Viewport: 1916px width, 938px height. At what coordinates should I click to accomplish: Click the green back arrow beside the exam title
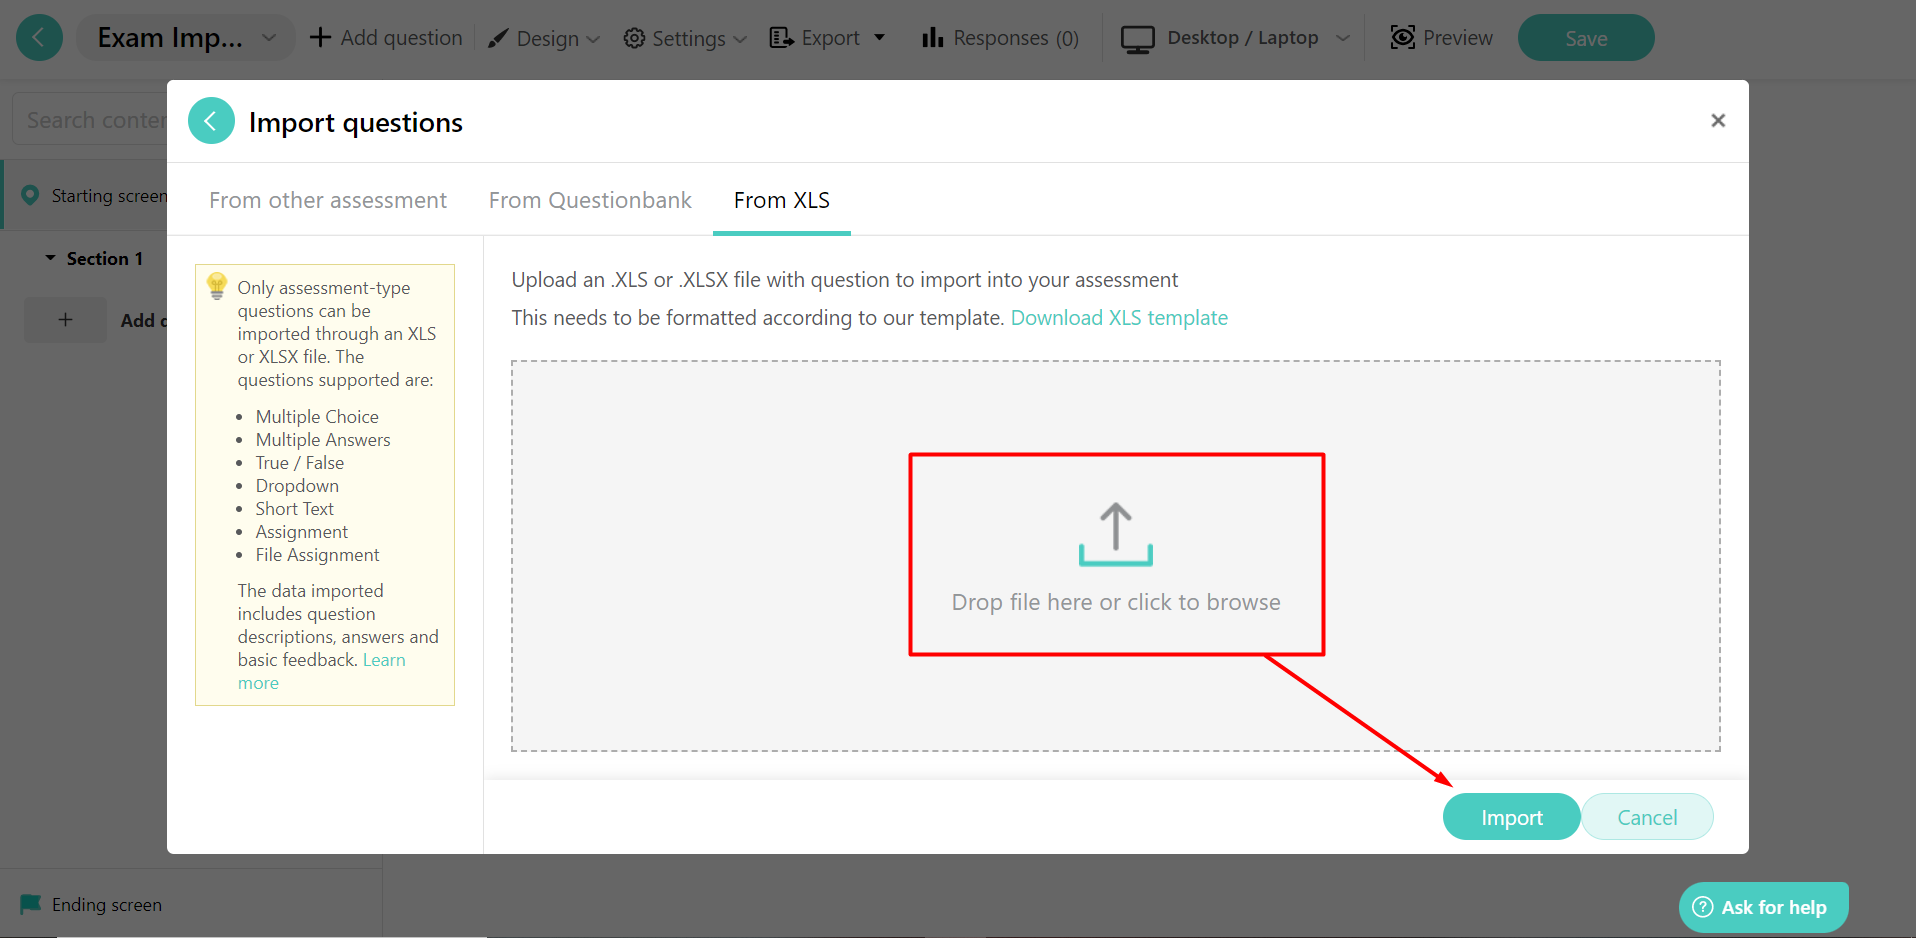39,37
